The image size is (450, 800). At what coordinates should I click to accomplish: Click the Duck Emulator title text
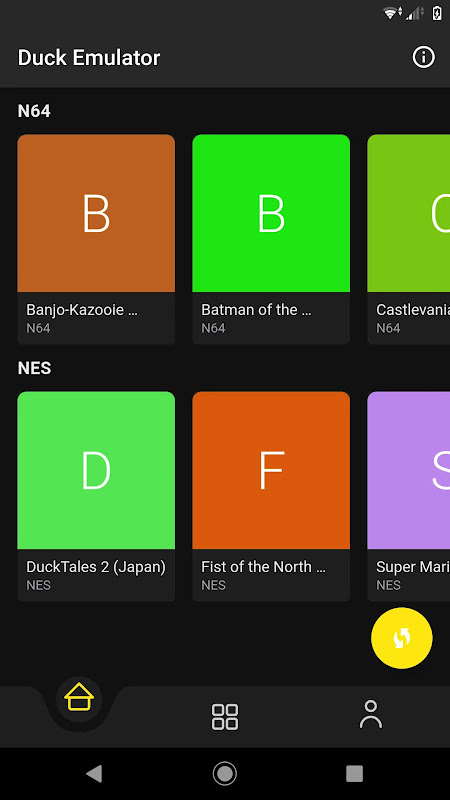tap(89, 58)
